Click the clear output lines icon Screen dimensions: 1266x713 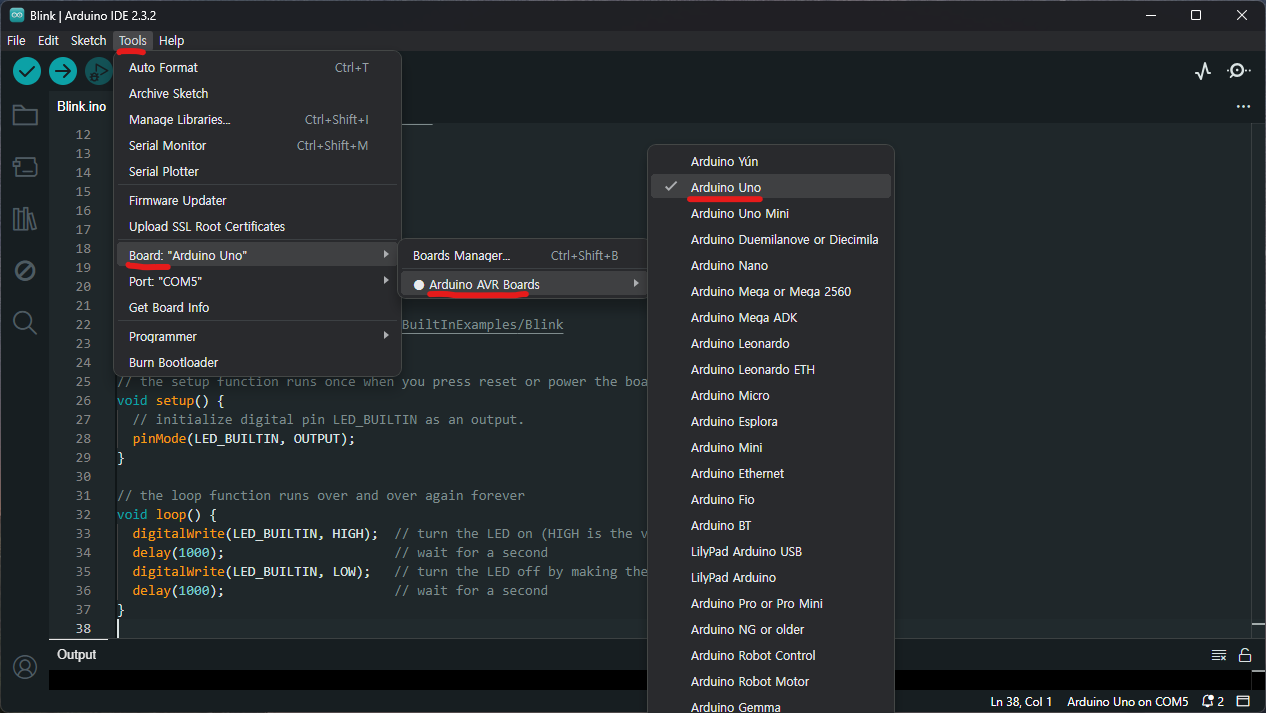pos(1219,655)
